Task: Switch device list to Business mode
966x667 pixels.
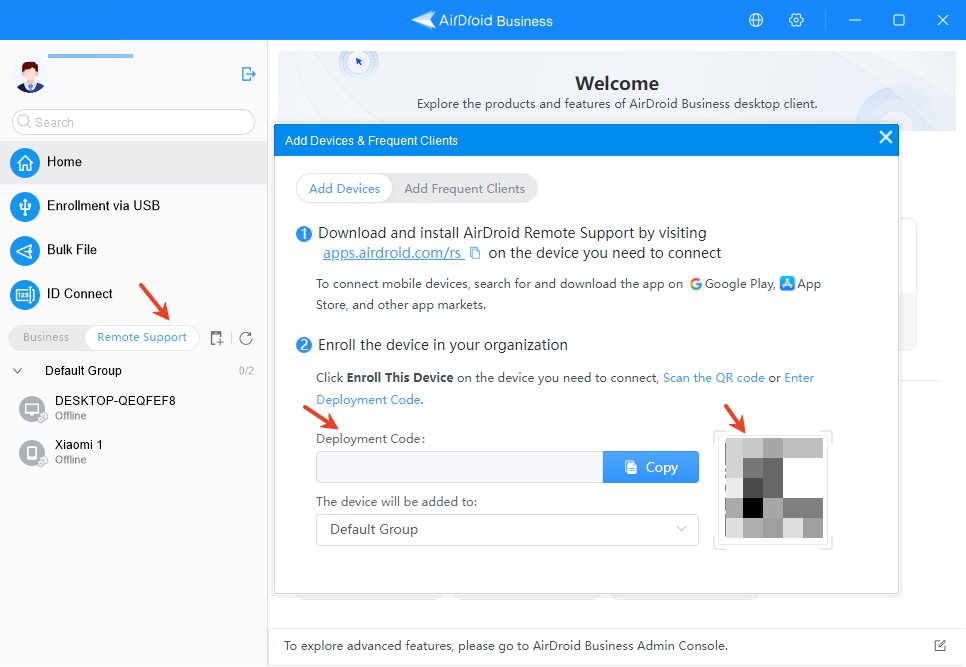Action: coord(45,338)
